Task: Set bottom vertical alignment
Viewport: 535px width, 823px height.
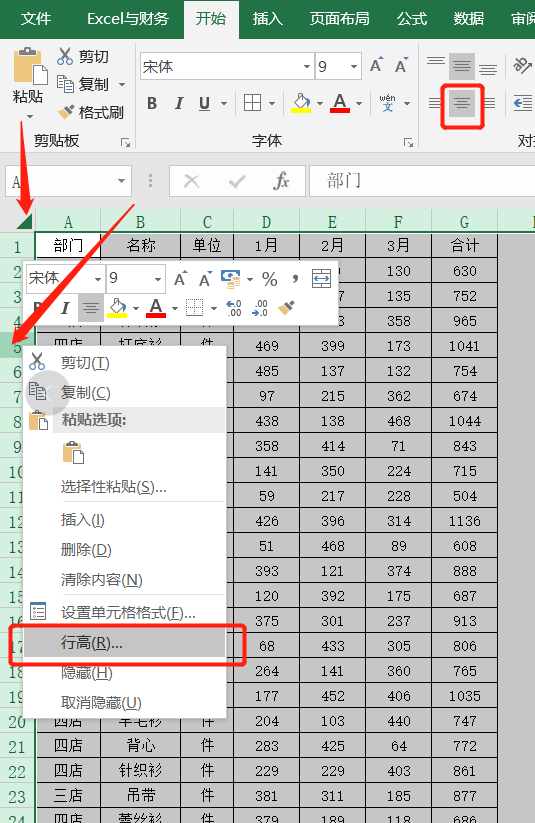Action: tap(488, 68)
